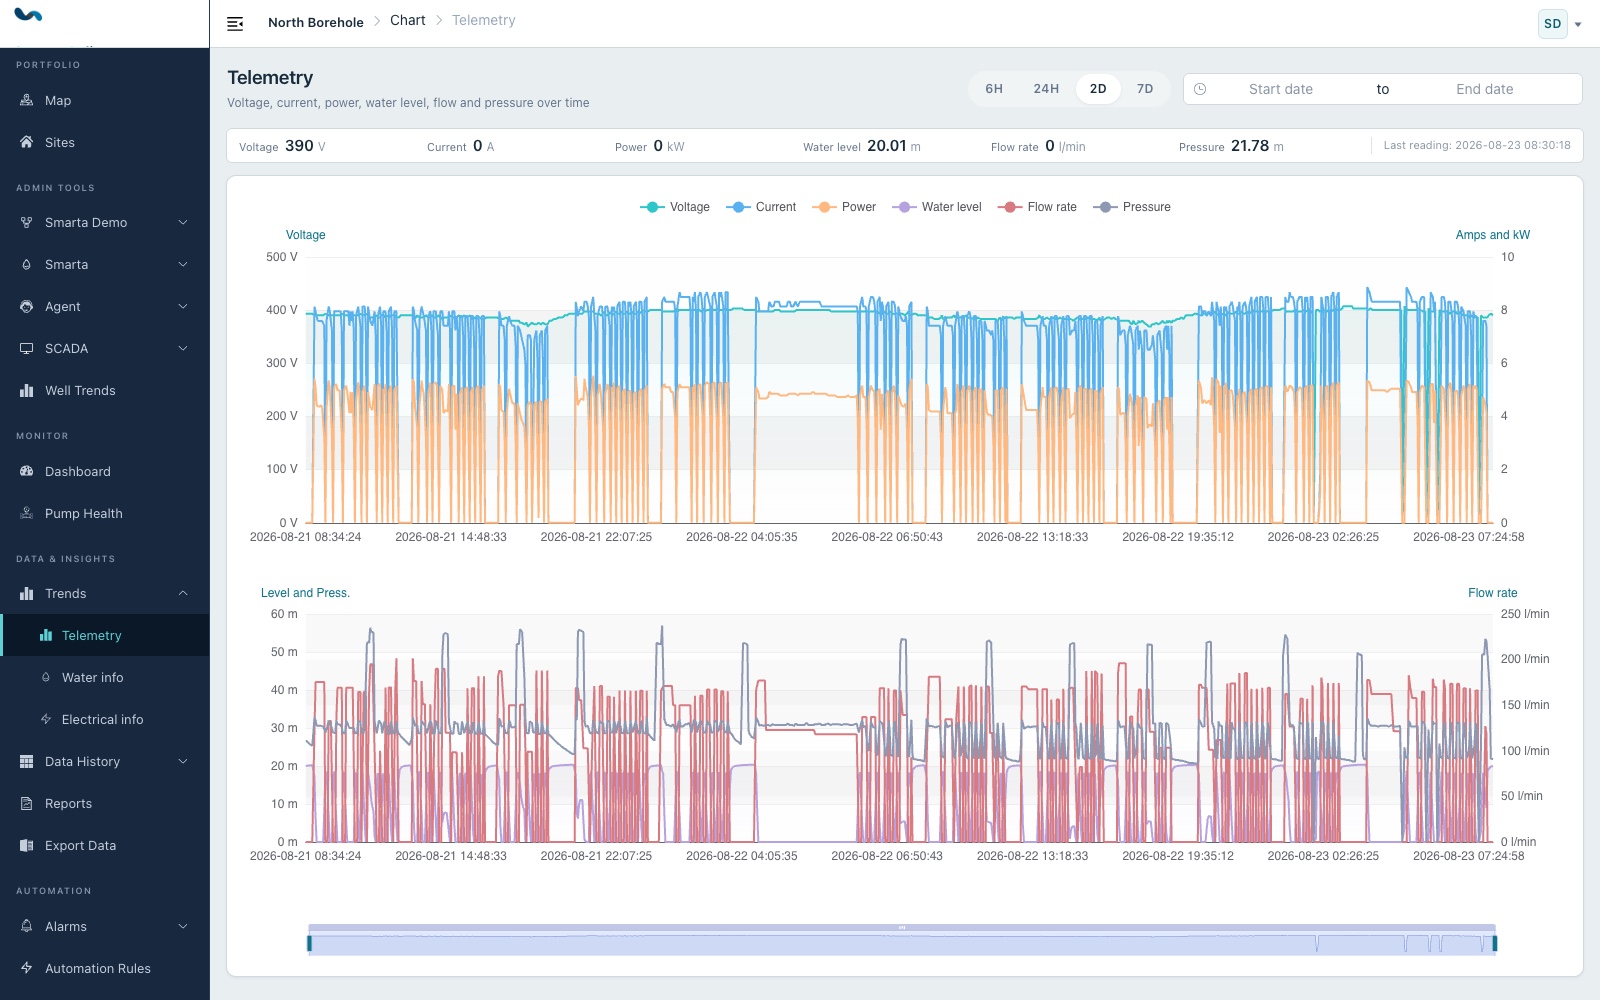Screen dimensions: 1600x1000
Task: Click the Start date input field
Action: 1281,89
